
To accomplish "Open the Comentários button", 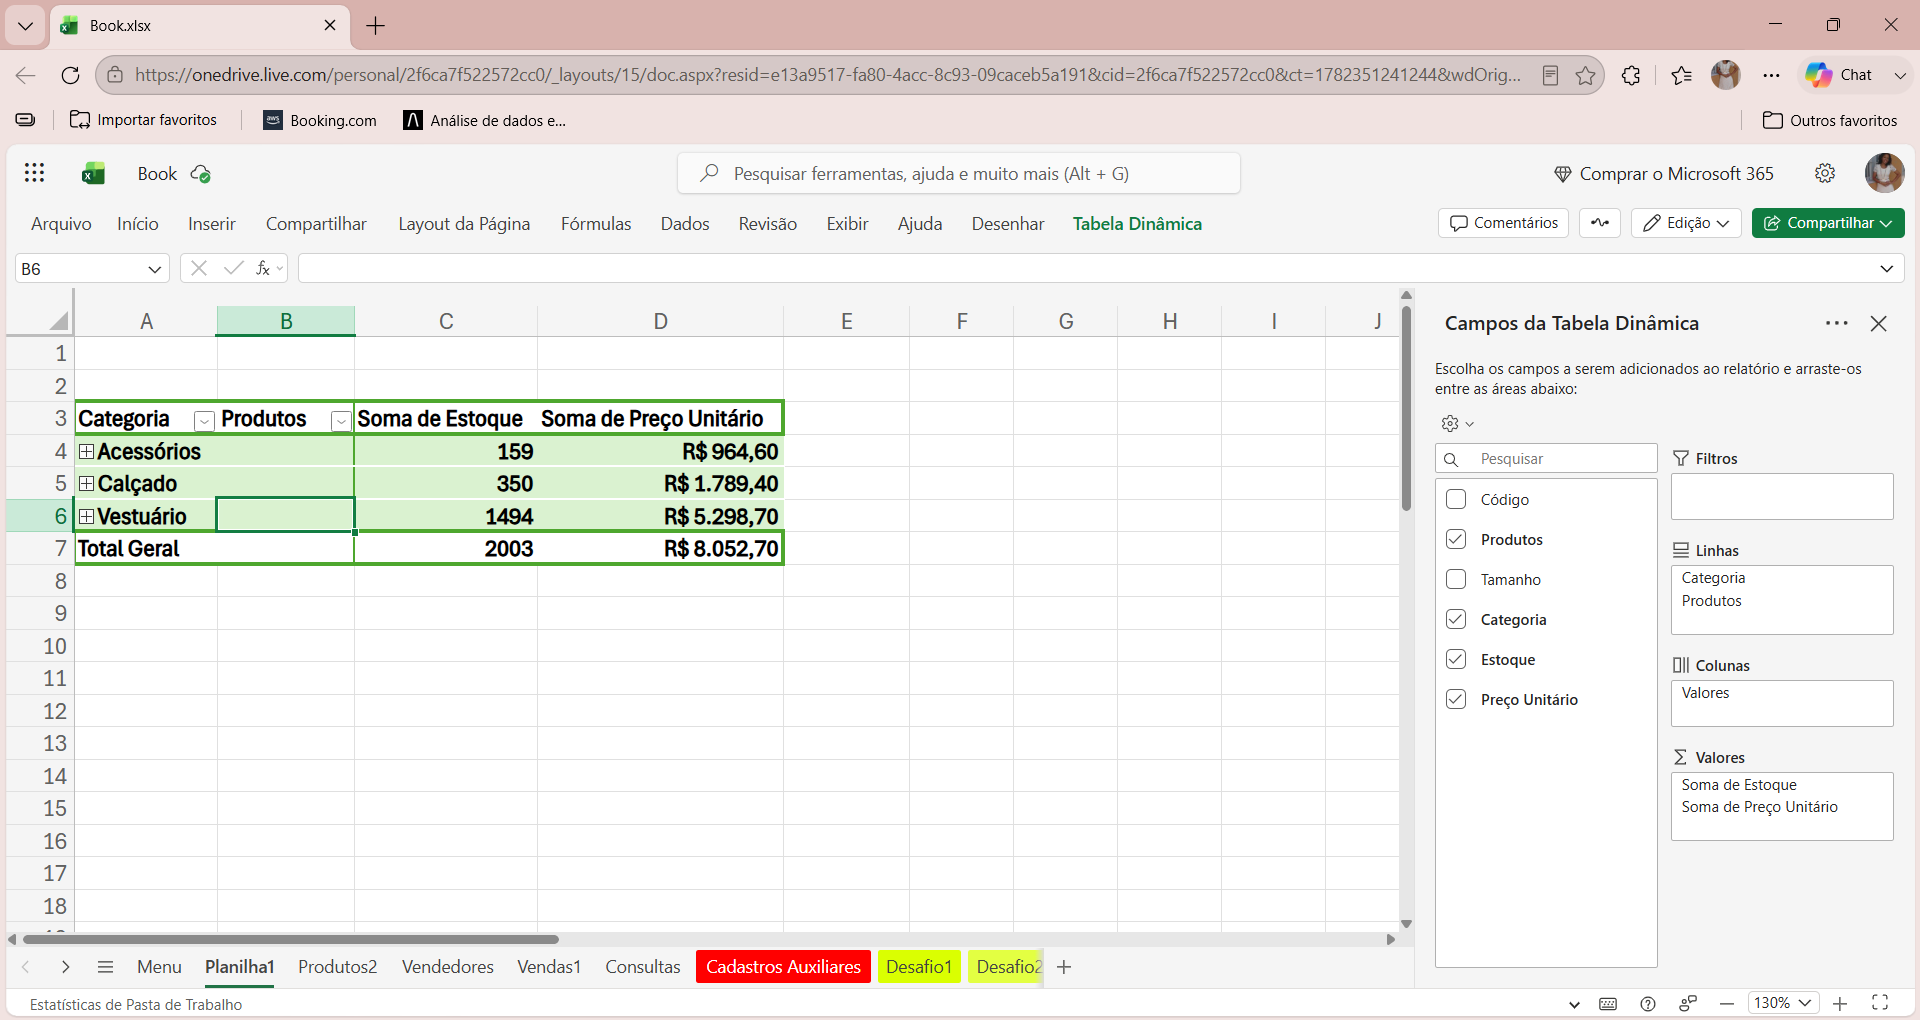I will tap(1503, 223).
